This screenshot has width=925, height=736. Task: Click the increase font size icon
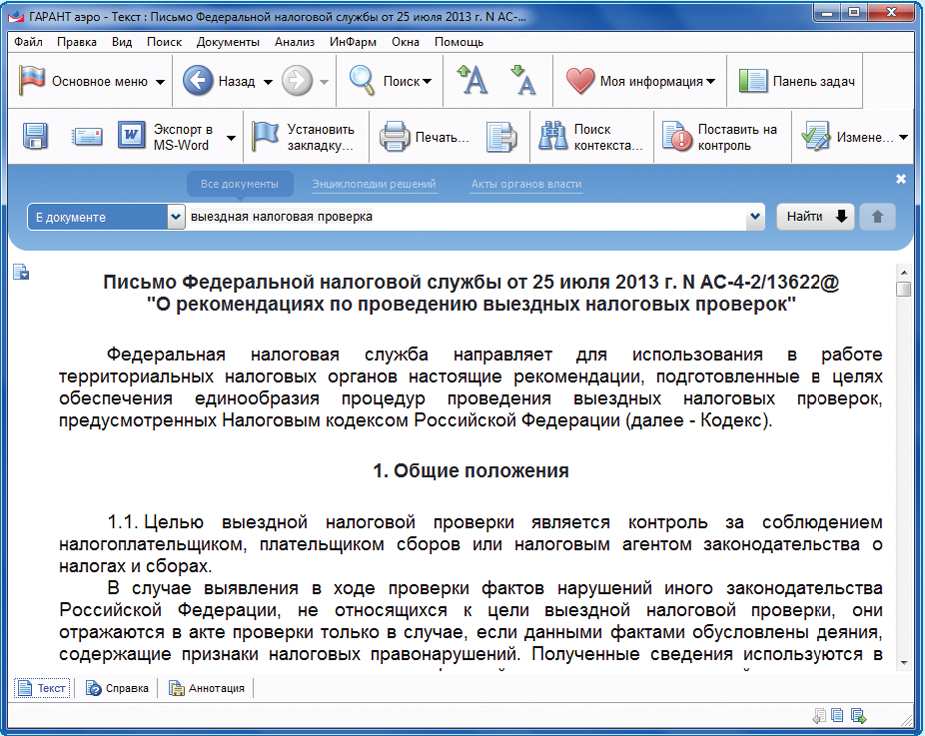tap(472, 81)
